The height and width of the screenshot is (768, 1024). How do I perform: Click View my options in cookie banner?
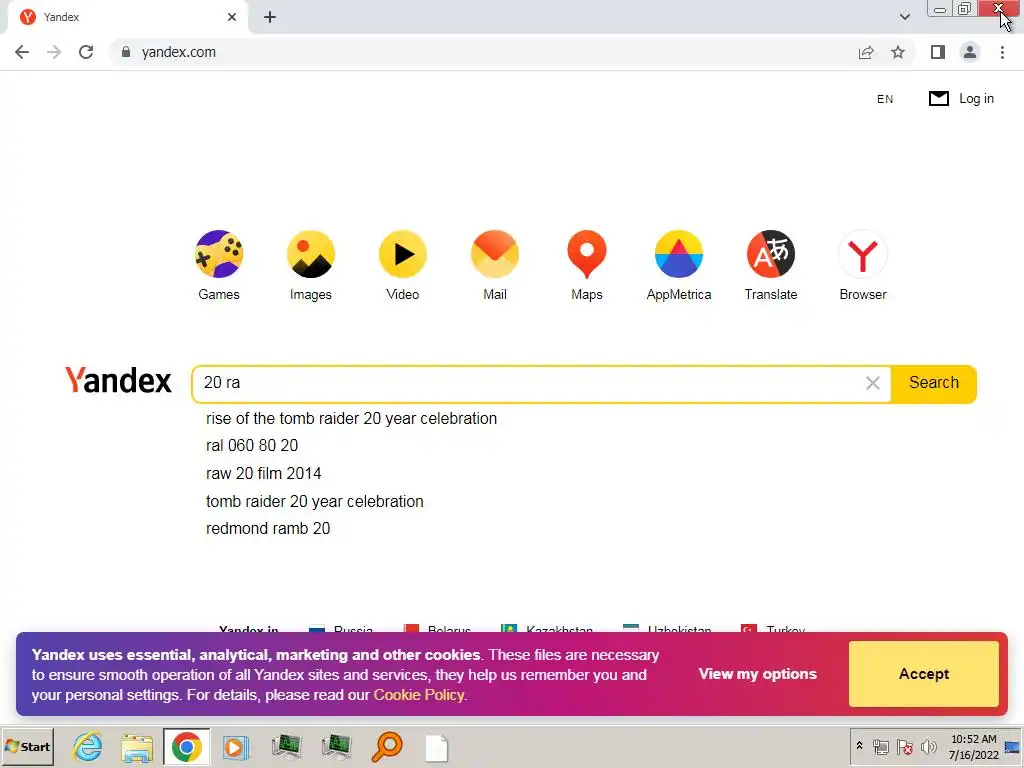(x=758, y=674)
